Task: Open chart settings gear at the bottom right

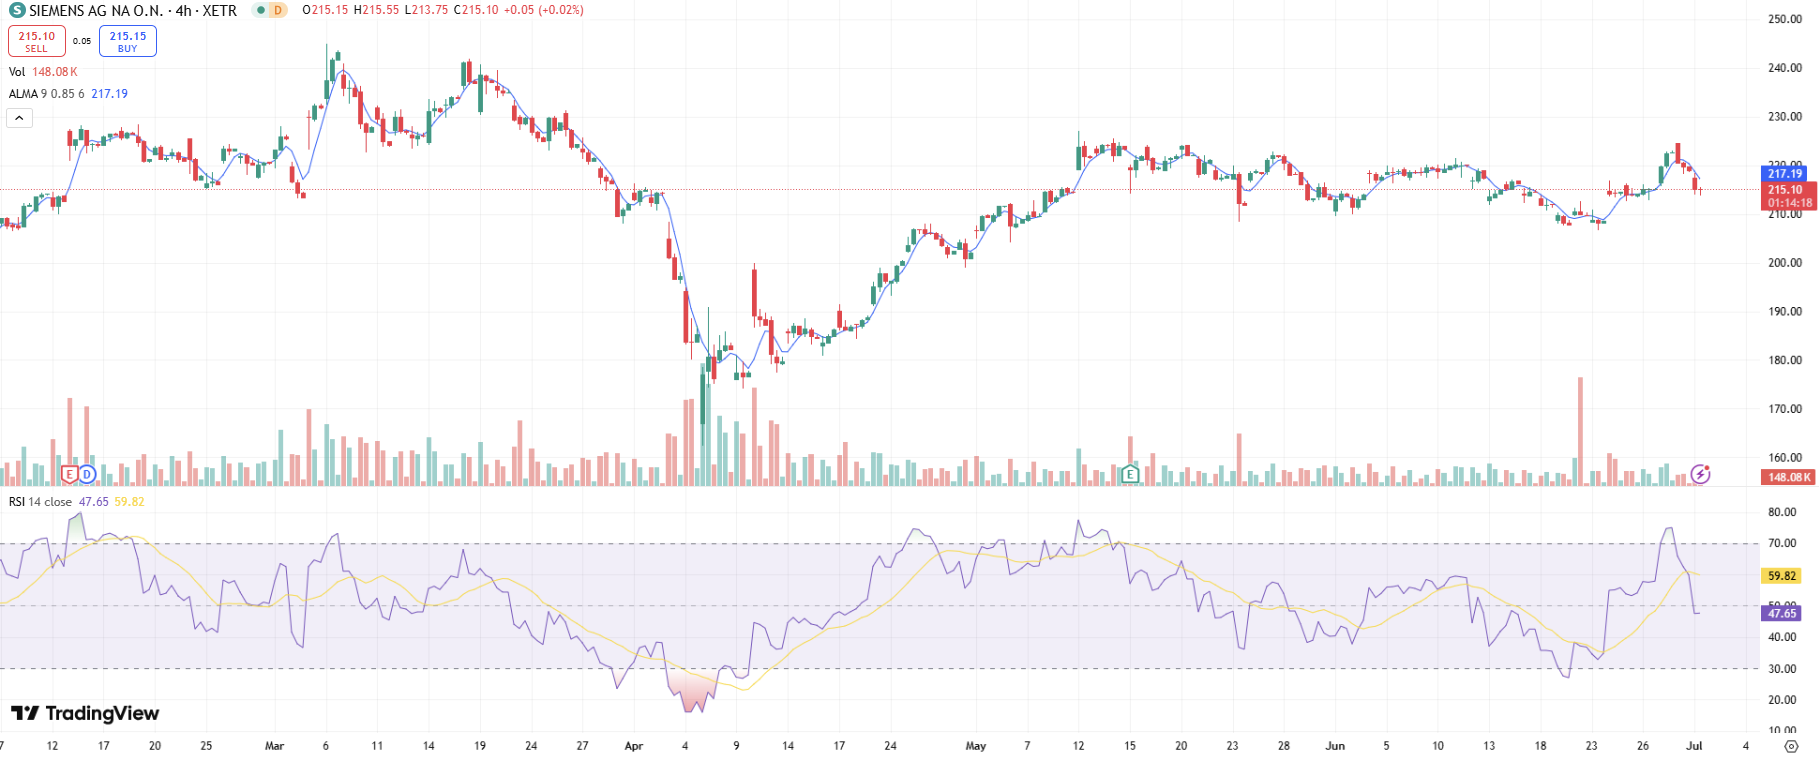Action: click(1791, 746)
